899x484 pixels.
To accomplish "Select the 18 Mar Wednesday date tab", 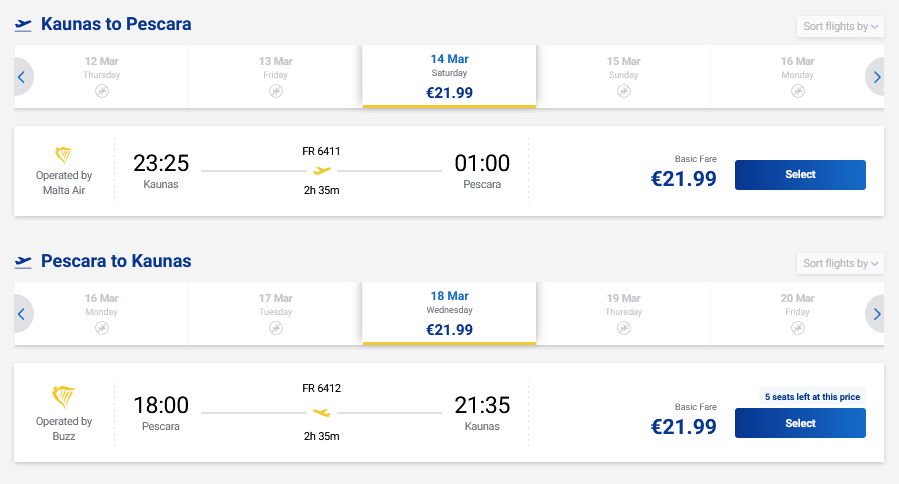I will click(x=449, y=314).
